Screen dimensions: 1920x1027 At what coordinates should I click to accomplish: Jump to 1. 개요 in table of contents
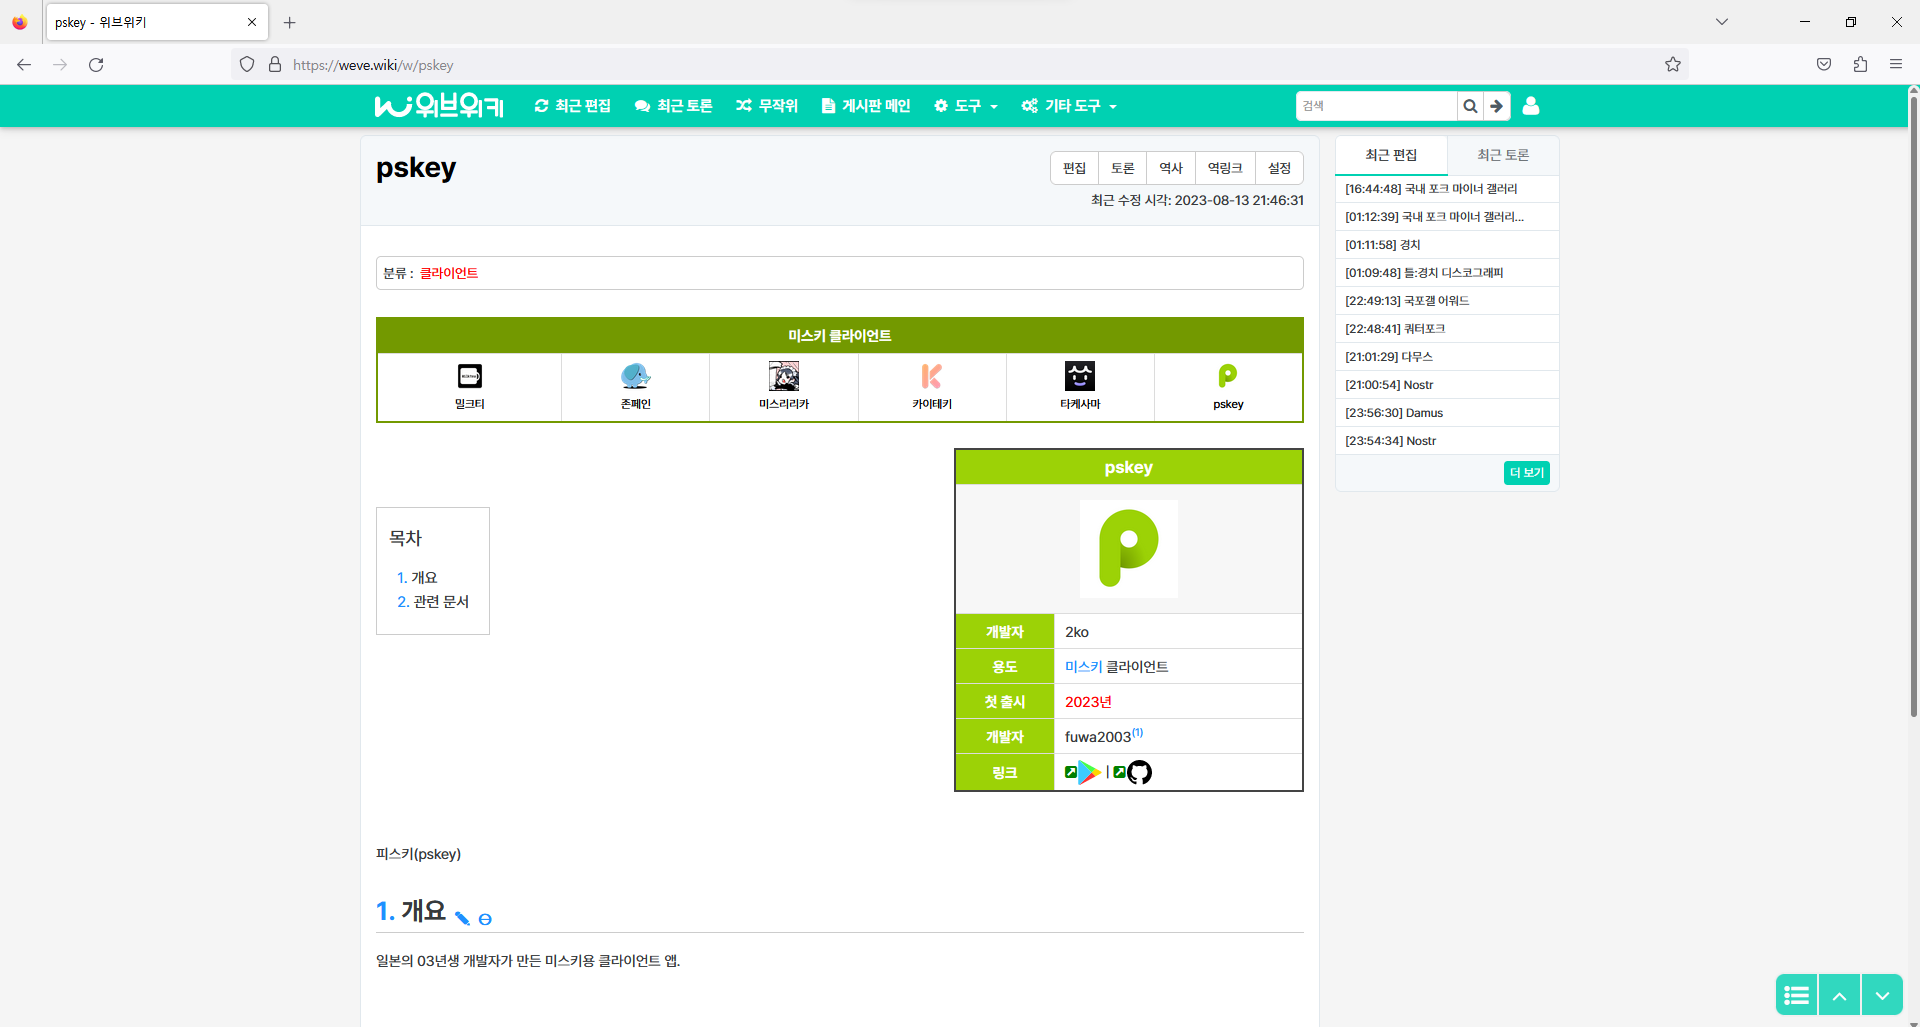(417, 577)
